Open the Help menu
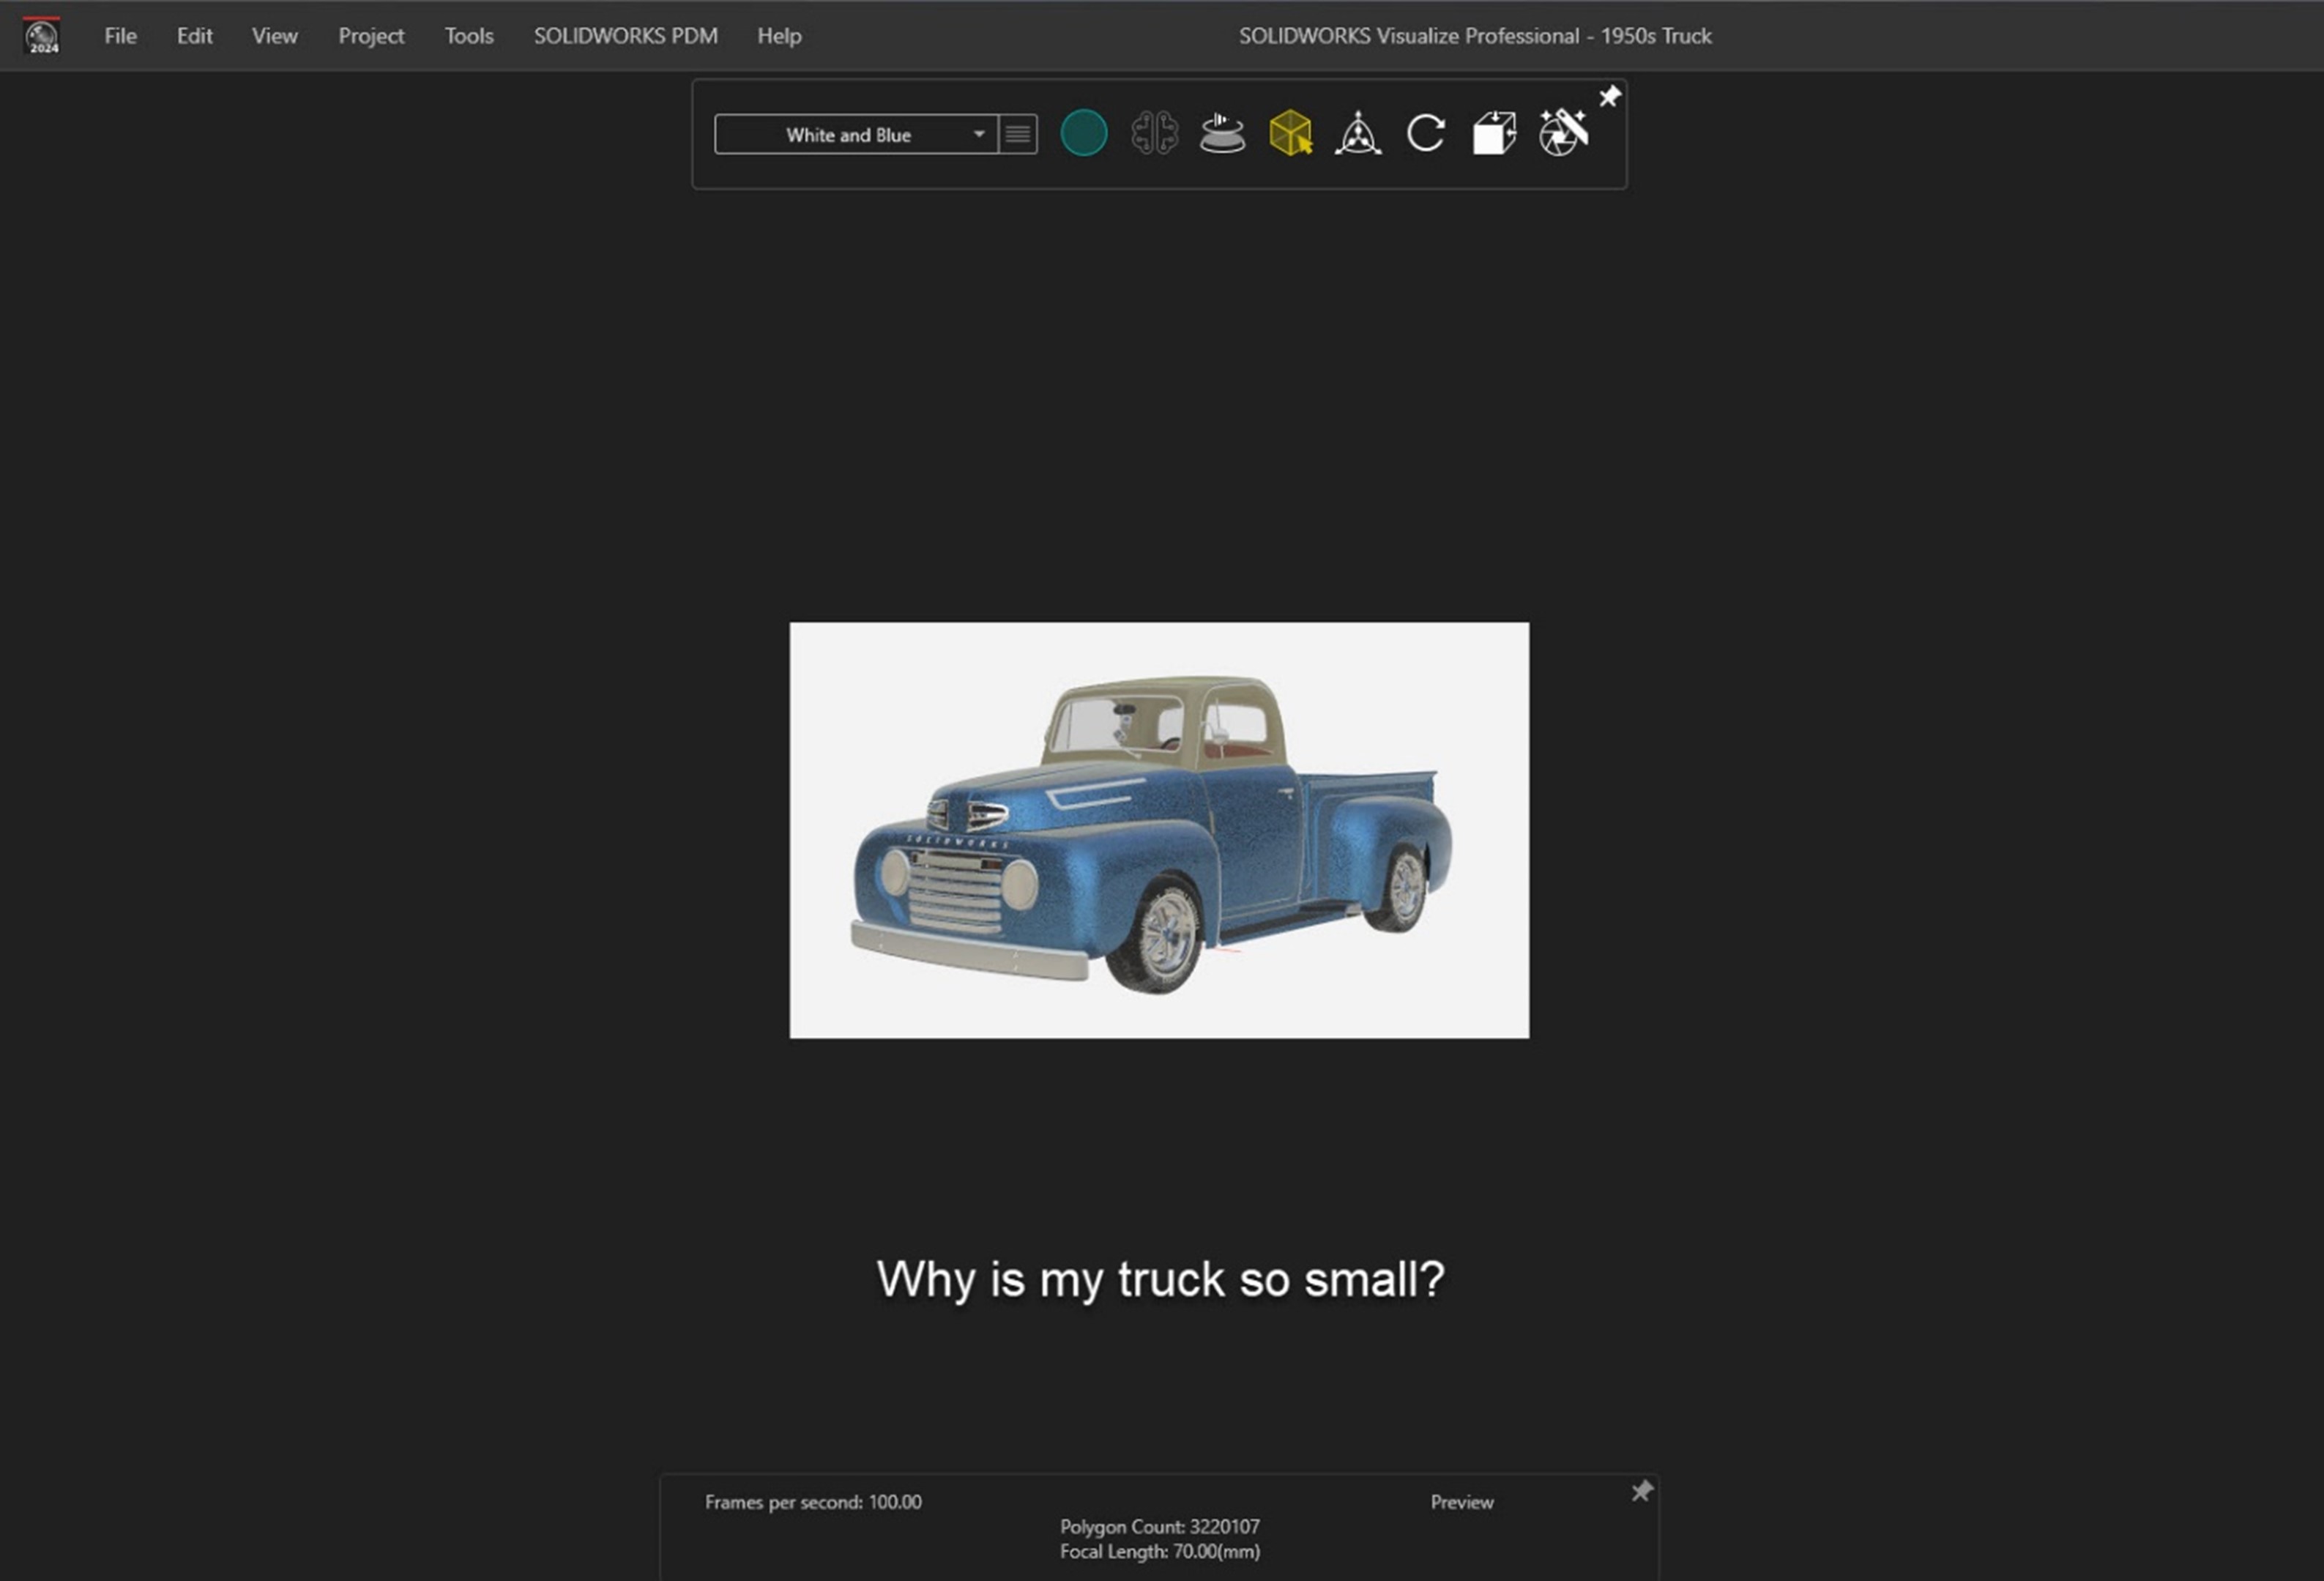This screenshot has width=2324, height=1581. [x=779, y=36]
